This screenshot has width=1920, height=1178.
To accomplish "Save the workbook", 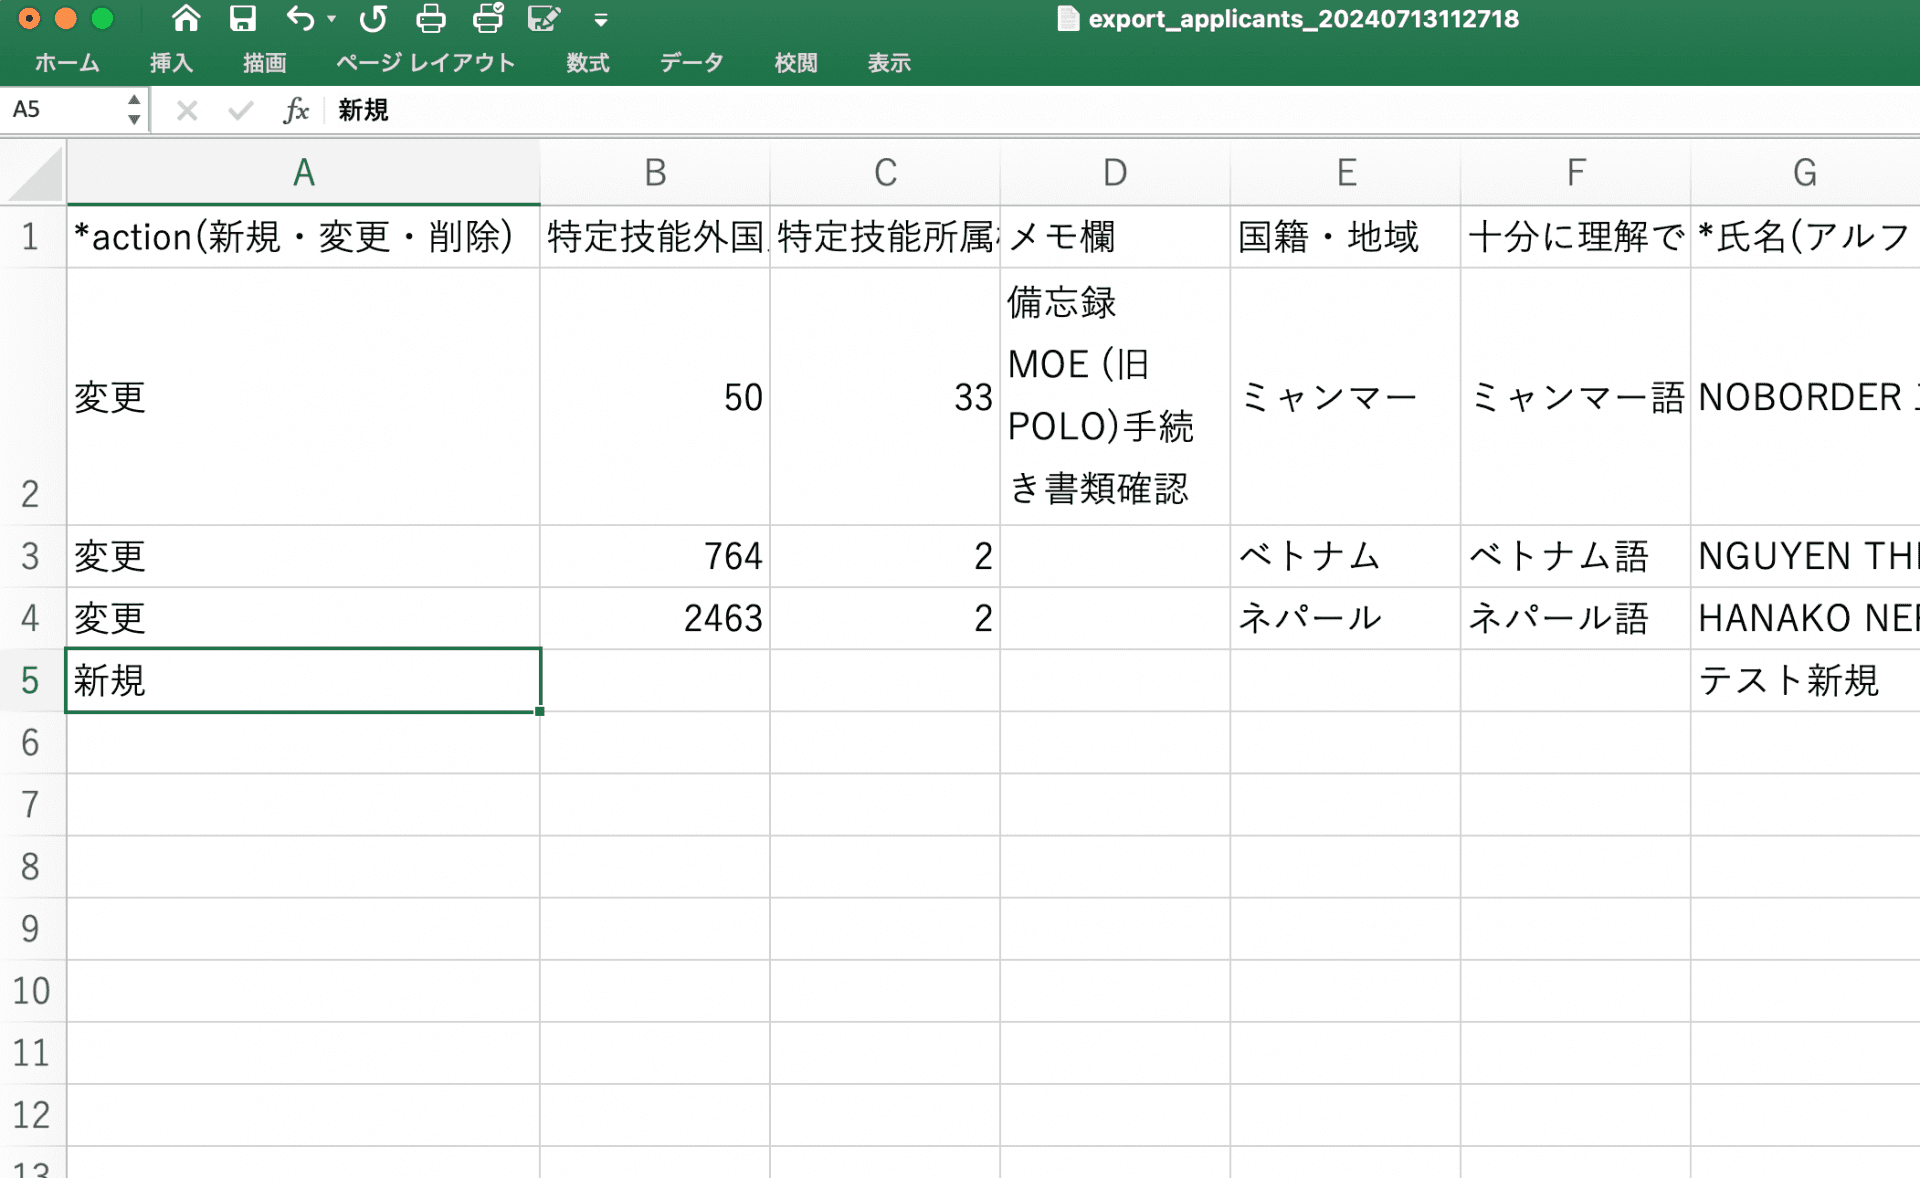I will point(242,18).
